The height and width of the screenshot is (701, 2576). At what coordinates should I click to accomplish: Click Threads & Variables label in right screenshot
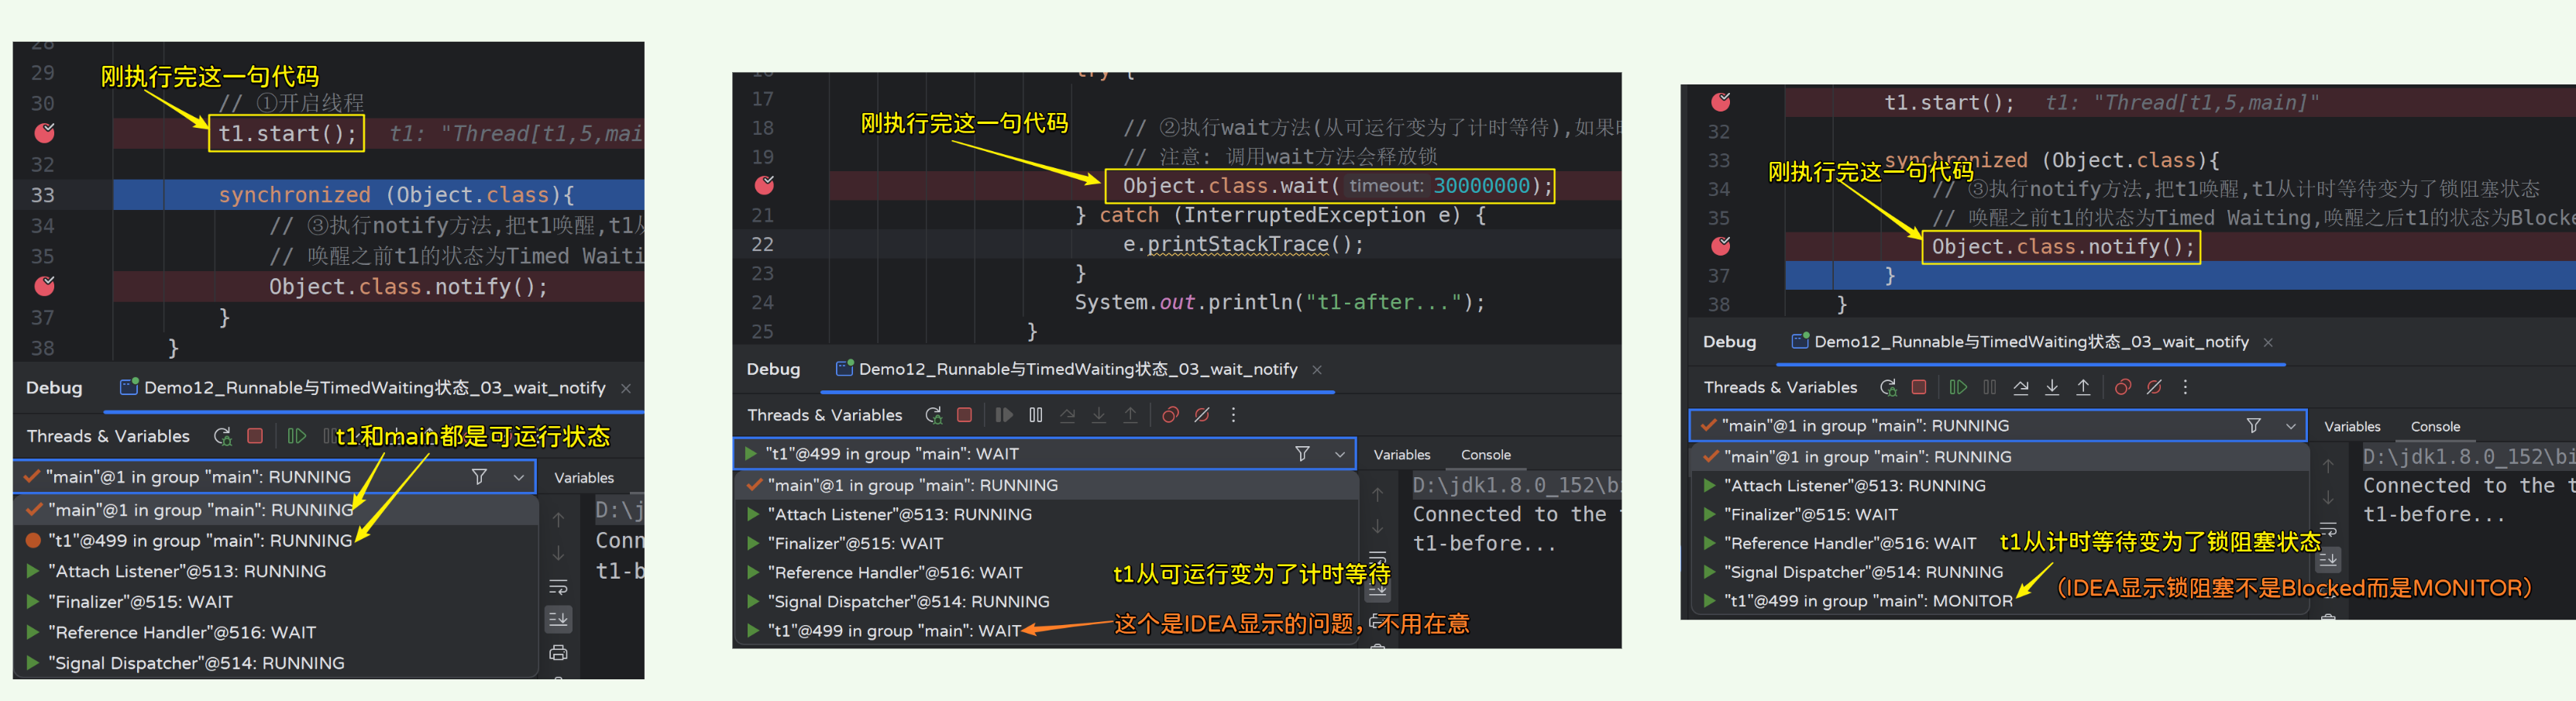[1780, 387]
